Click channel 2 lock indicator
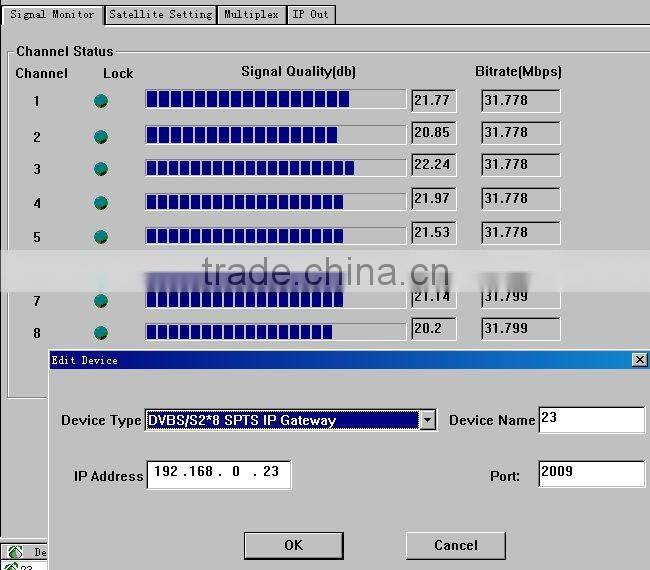Screen dimensions: 650x570 (101, 137)
